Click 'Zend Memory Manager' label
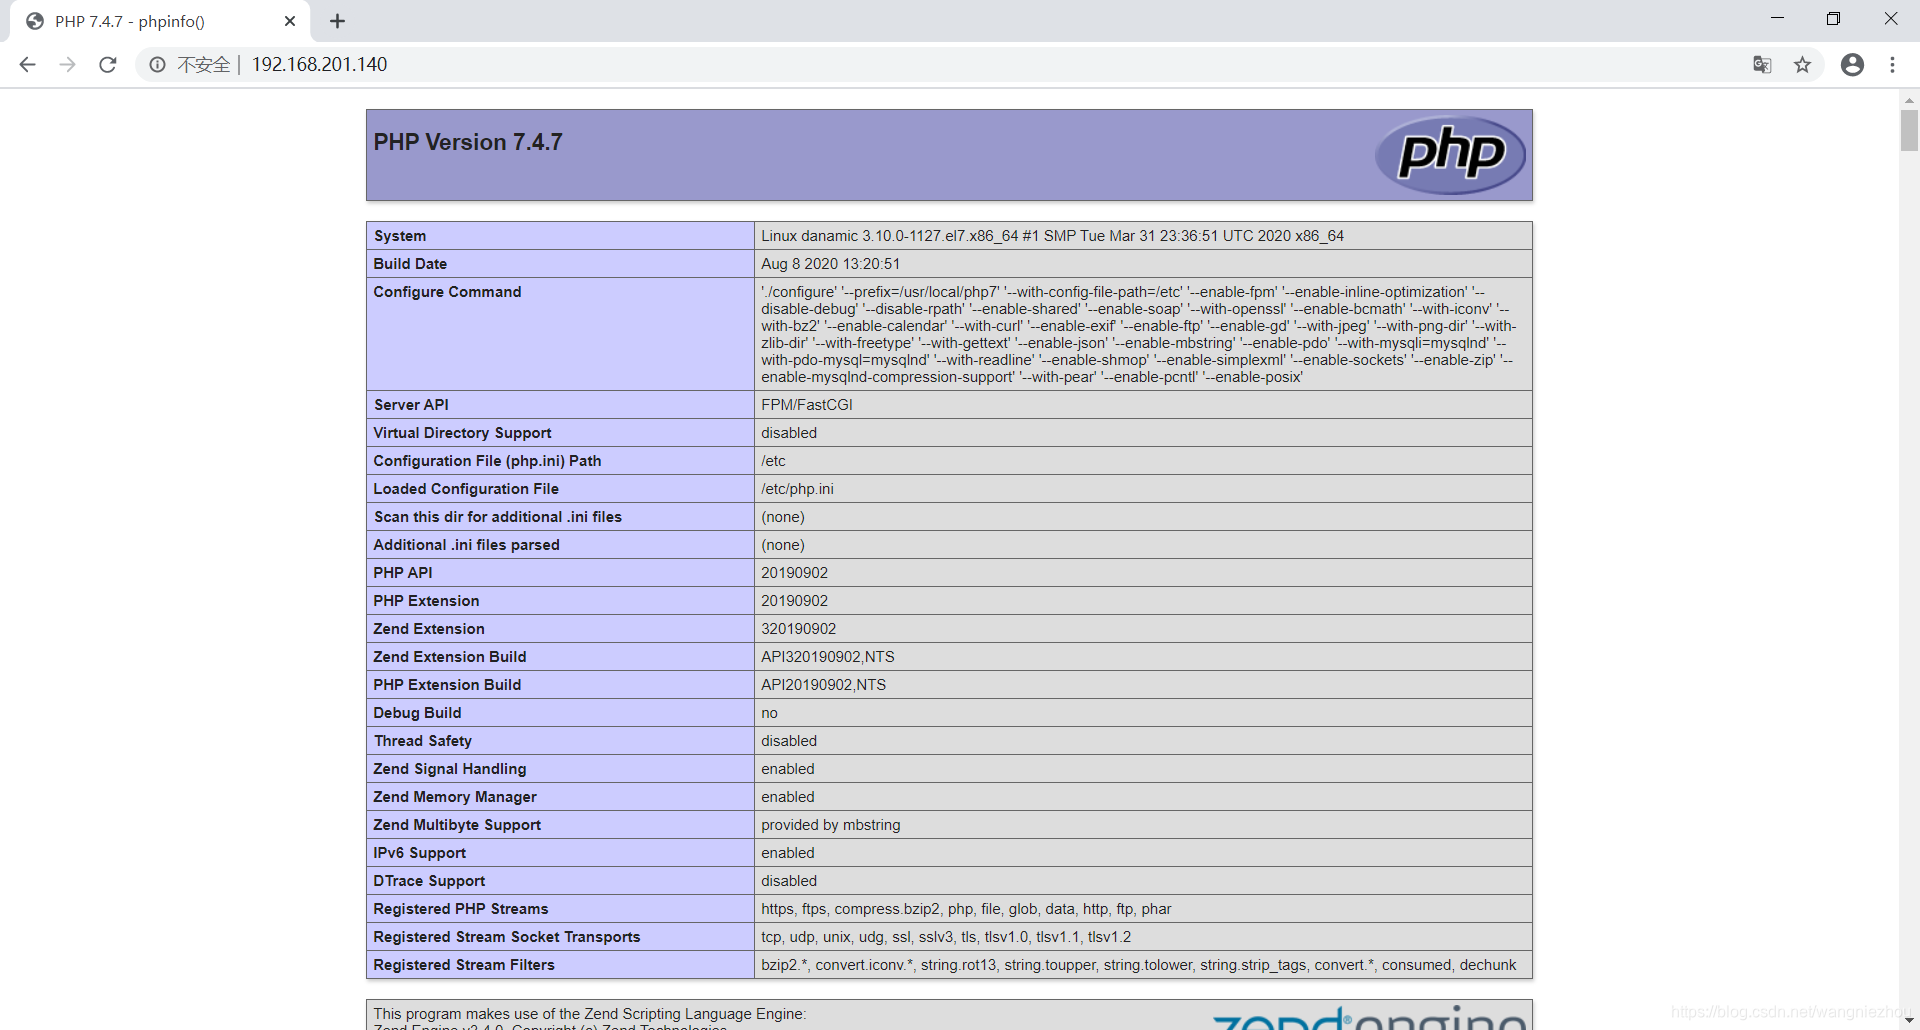This screenshot has width=1920, height=1030. coord(455,797)
